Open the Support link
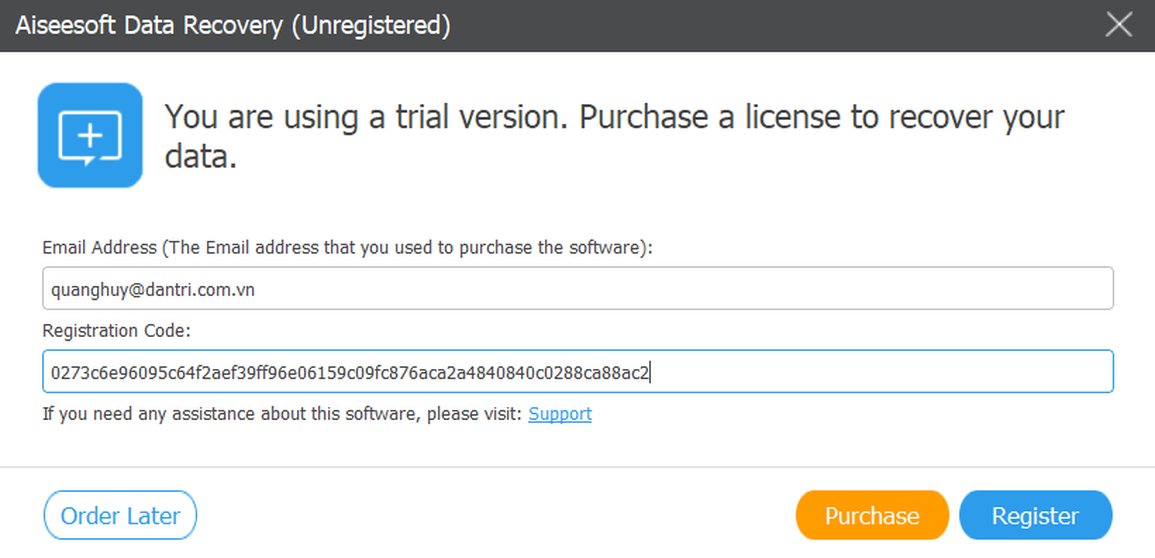 tap(560, 414)
